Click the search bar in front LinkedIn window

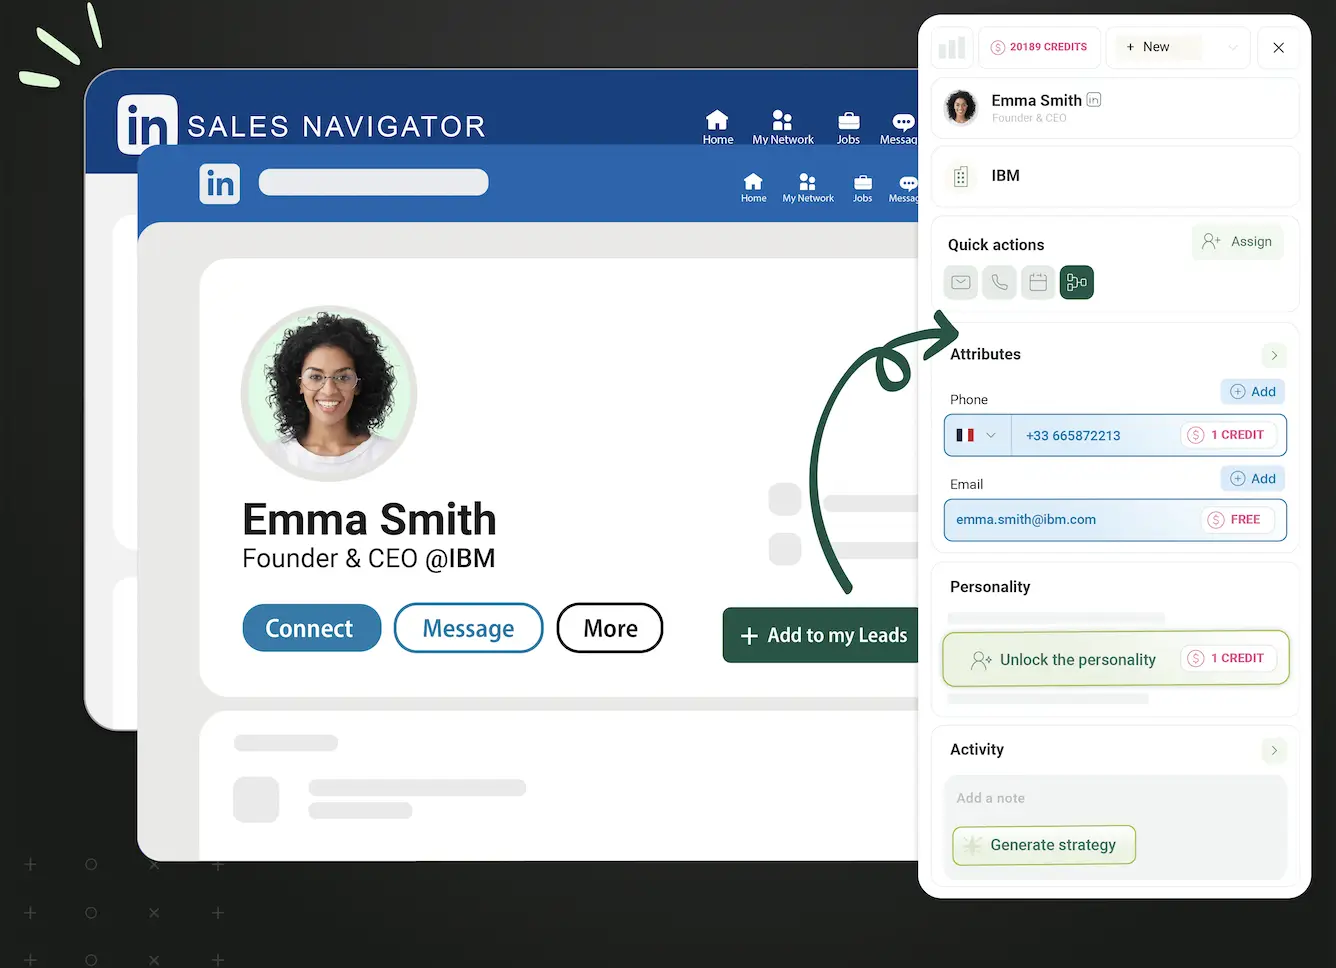[x=373, y=182]
